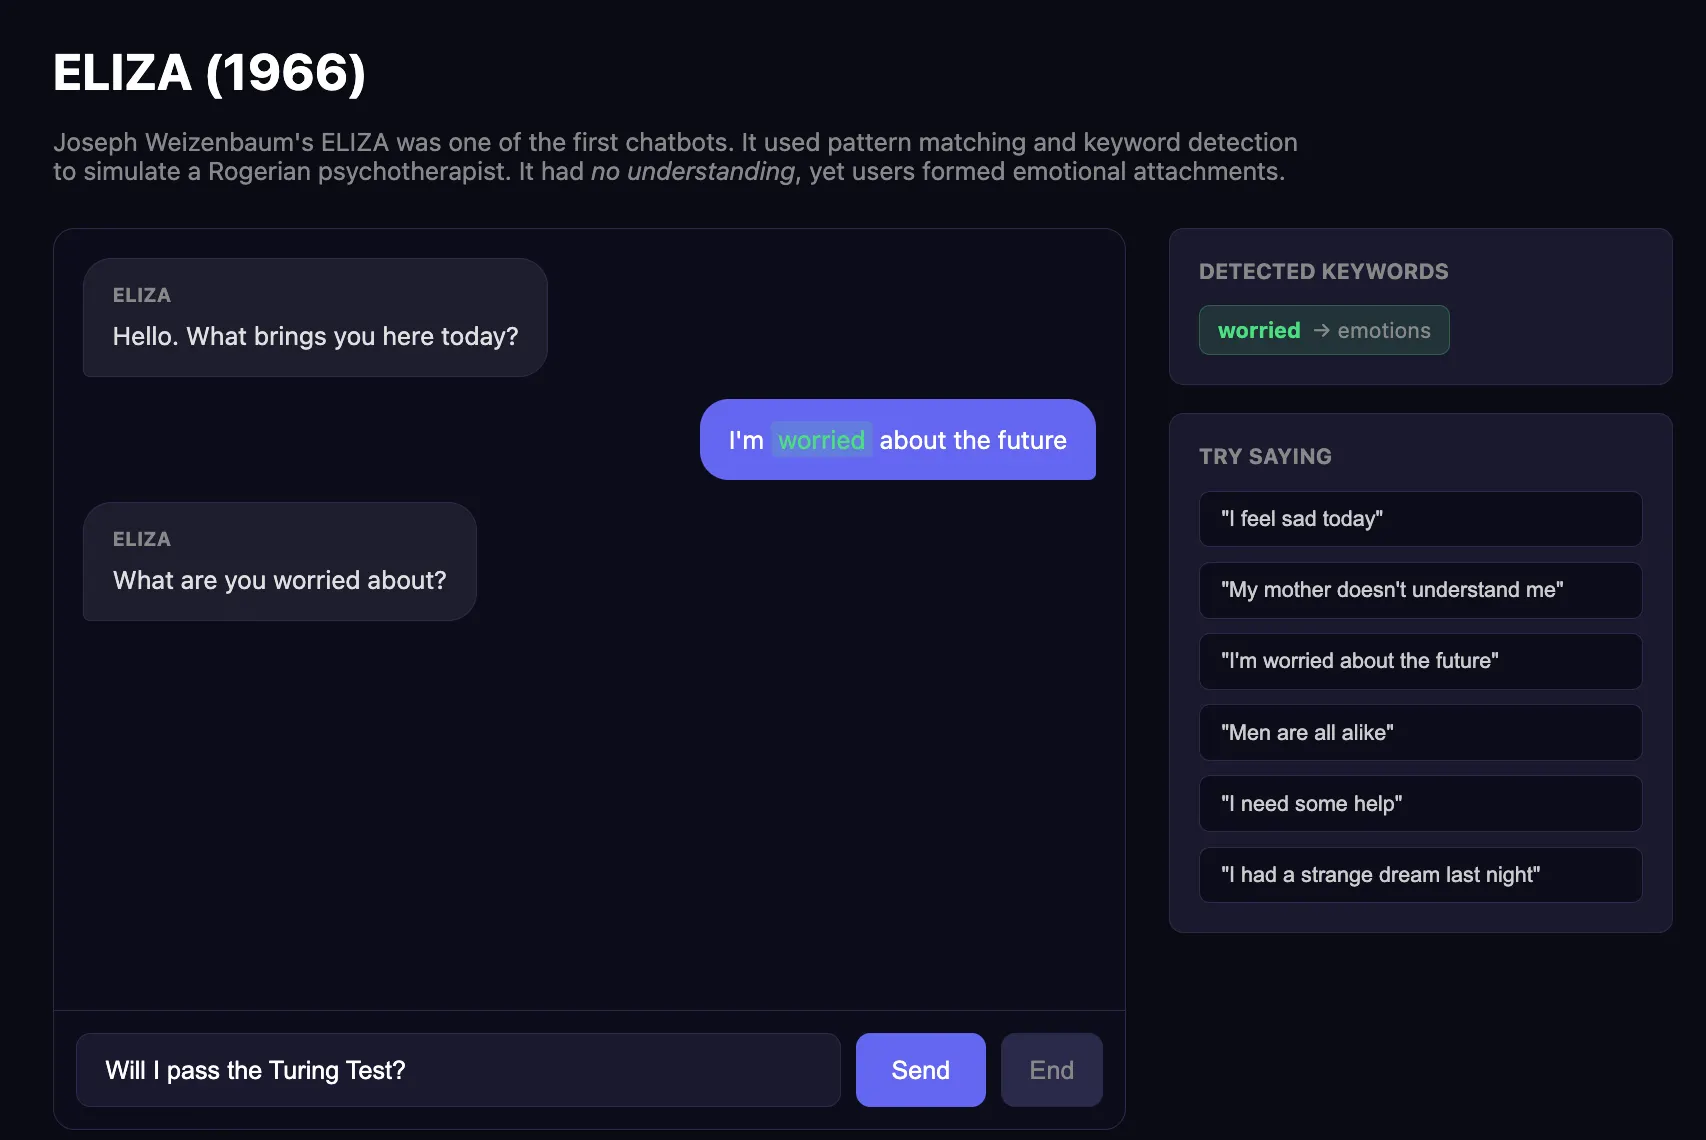The width and height of the screenshot is (1706, 1140).
Task: Select "I had a strange dream last night"
Action: coord(1420,875)
